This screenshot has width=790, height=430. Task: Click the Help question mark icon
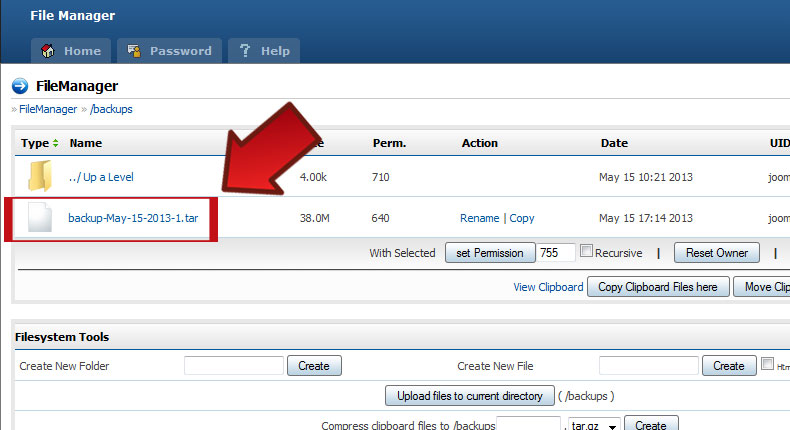[x=244, y=51]
